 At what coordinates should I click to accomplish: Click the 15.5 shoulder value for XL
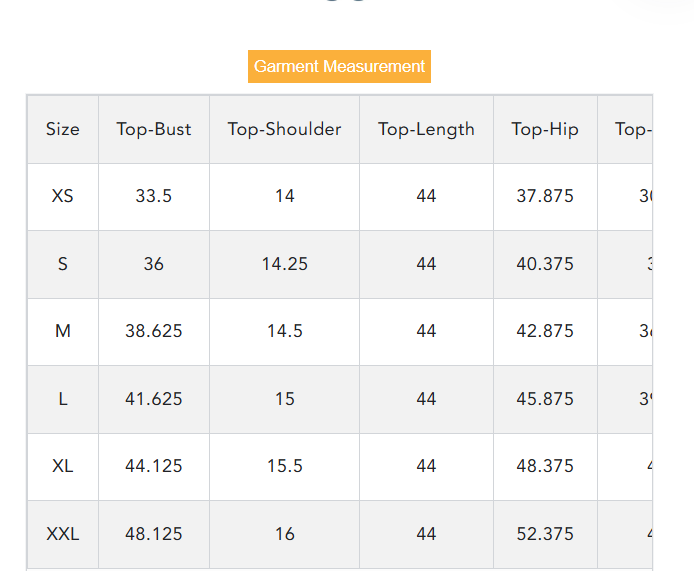pos(285,466)
